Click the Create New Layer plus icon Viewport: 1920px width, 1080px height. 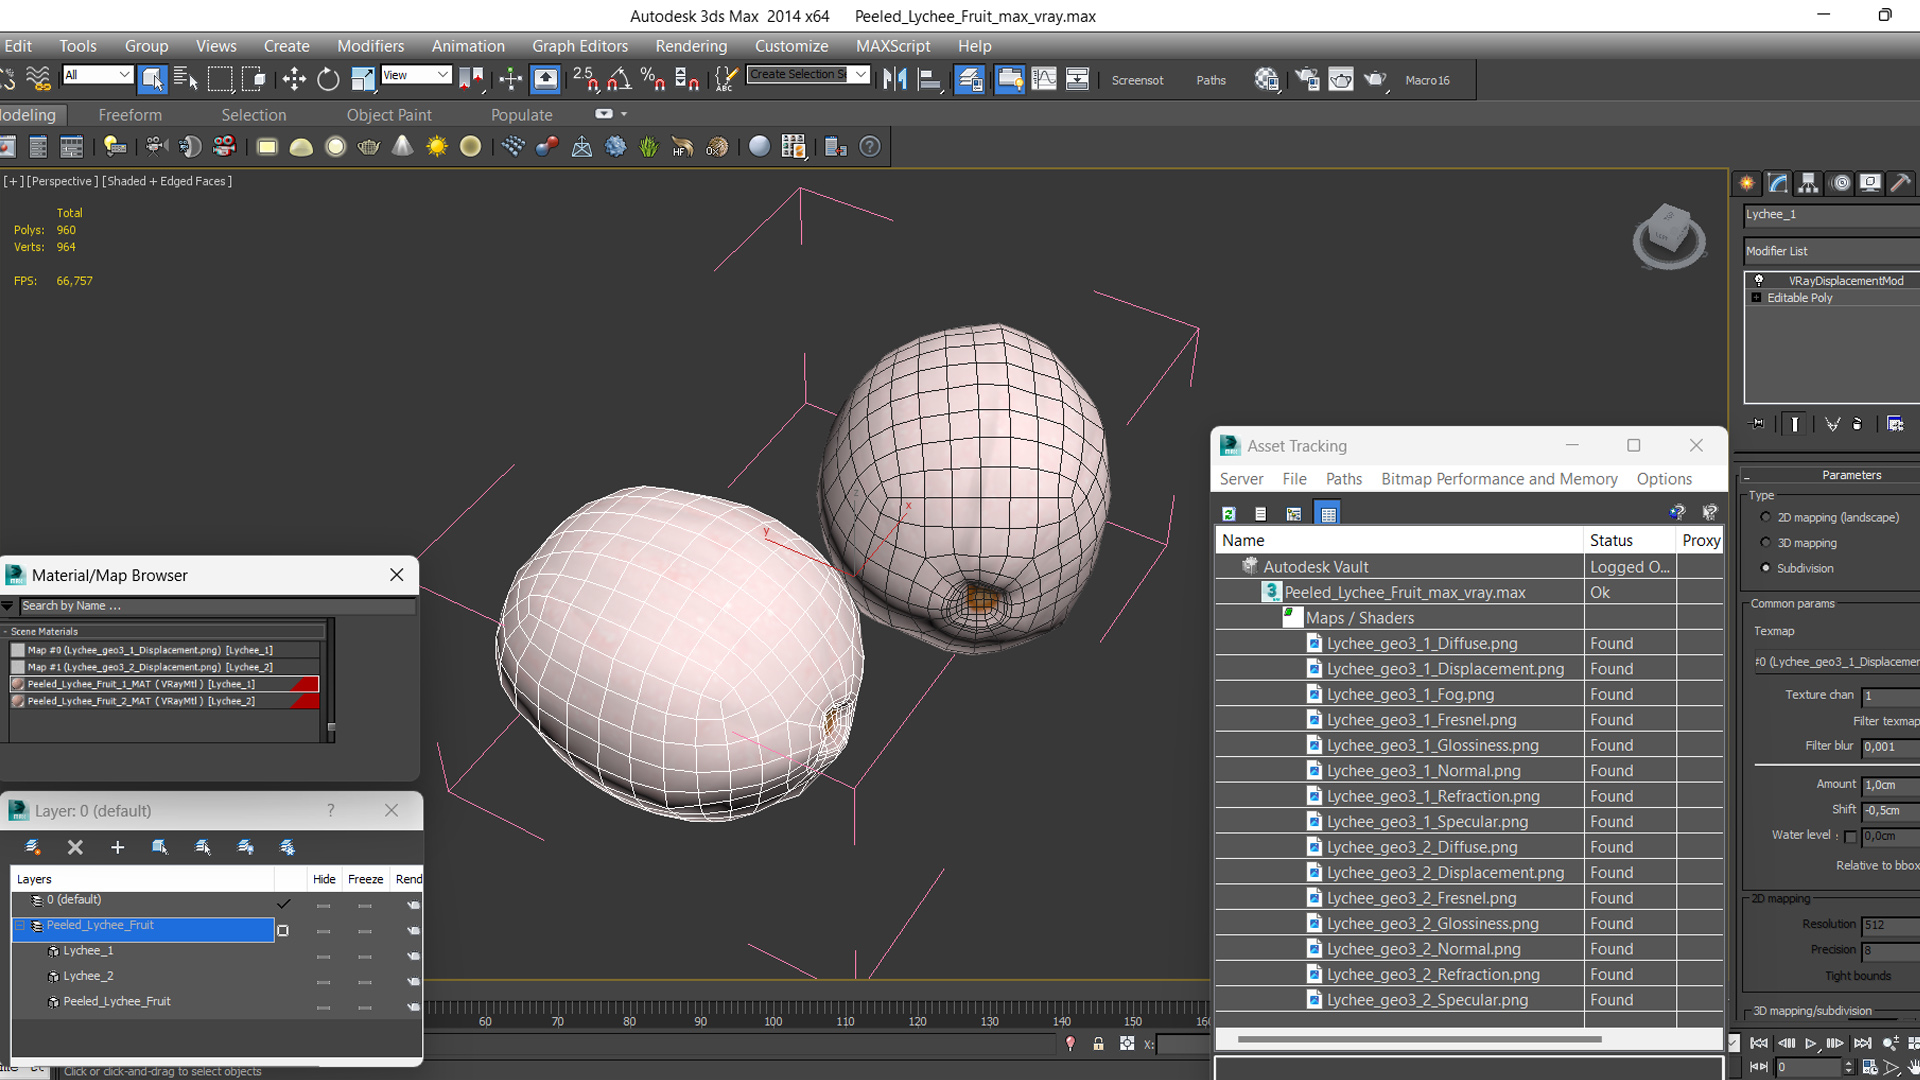pyautogui.click(x=117, y=847)
